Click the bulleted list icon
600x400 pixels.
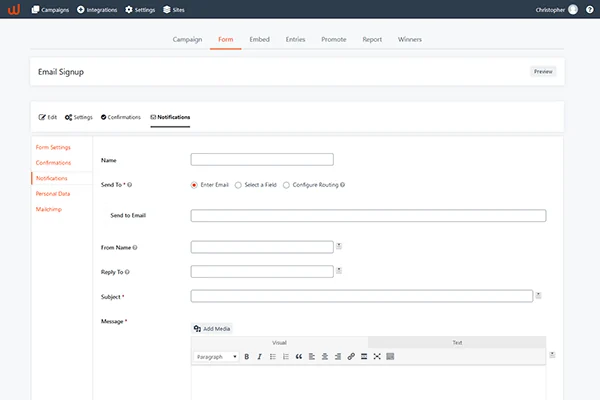tap(273, 356)
